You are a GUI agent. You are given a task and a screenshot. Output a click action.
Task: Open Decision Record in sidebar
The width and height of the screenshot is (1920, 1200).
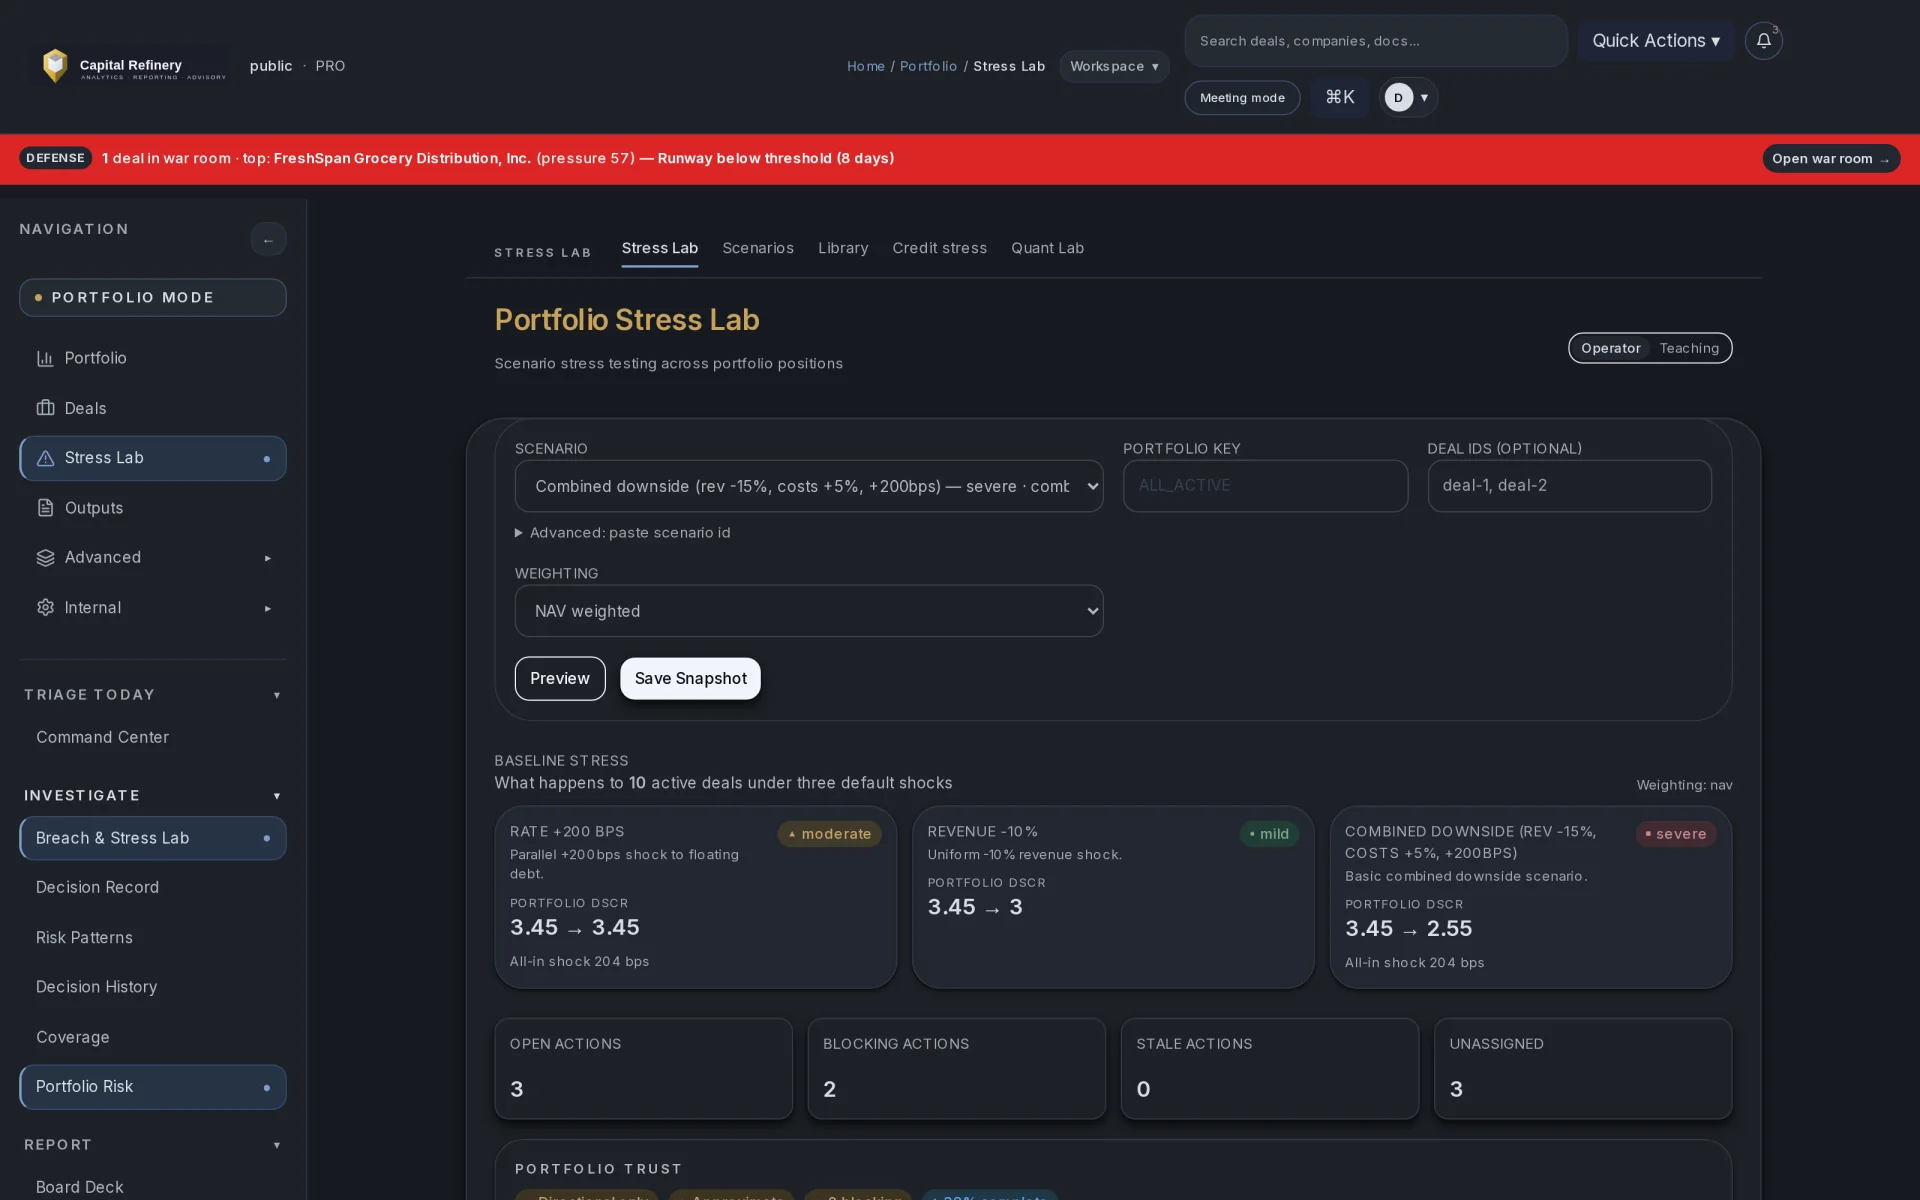(153, 888)
